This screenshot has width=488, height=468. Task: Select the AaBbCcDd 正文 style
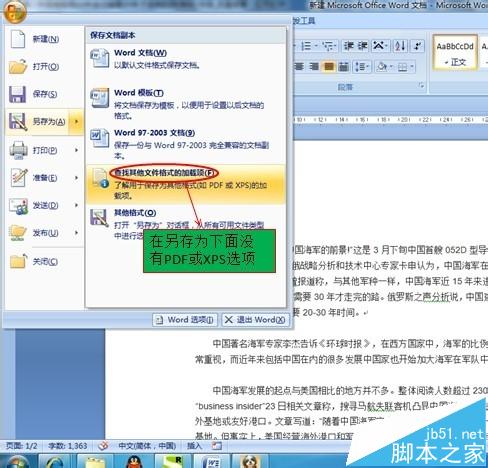(x=455, y=52)
